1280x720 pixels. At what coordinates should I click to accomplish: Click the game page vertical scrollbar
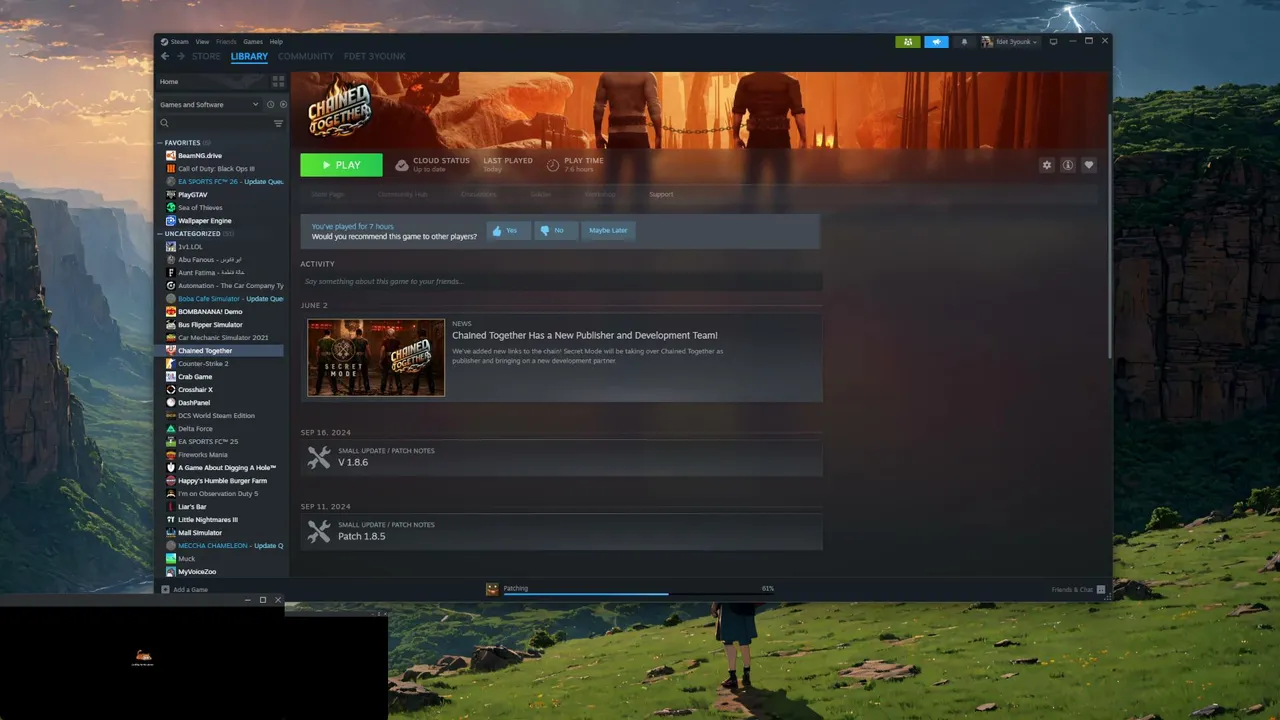[x=1109, y=235]
